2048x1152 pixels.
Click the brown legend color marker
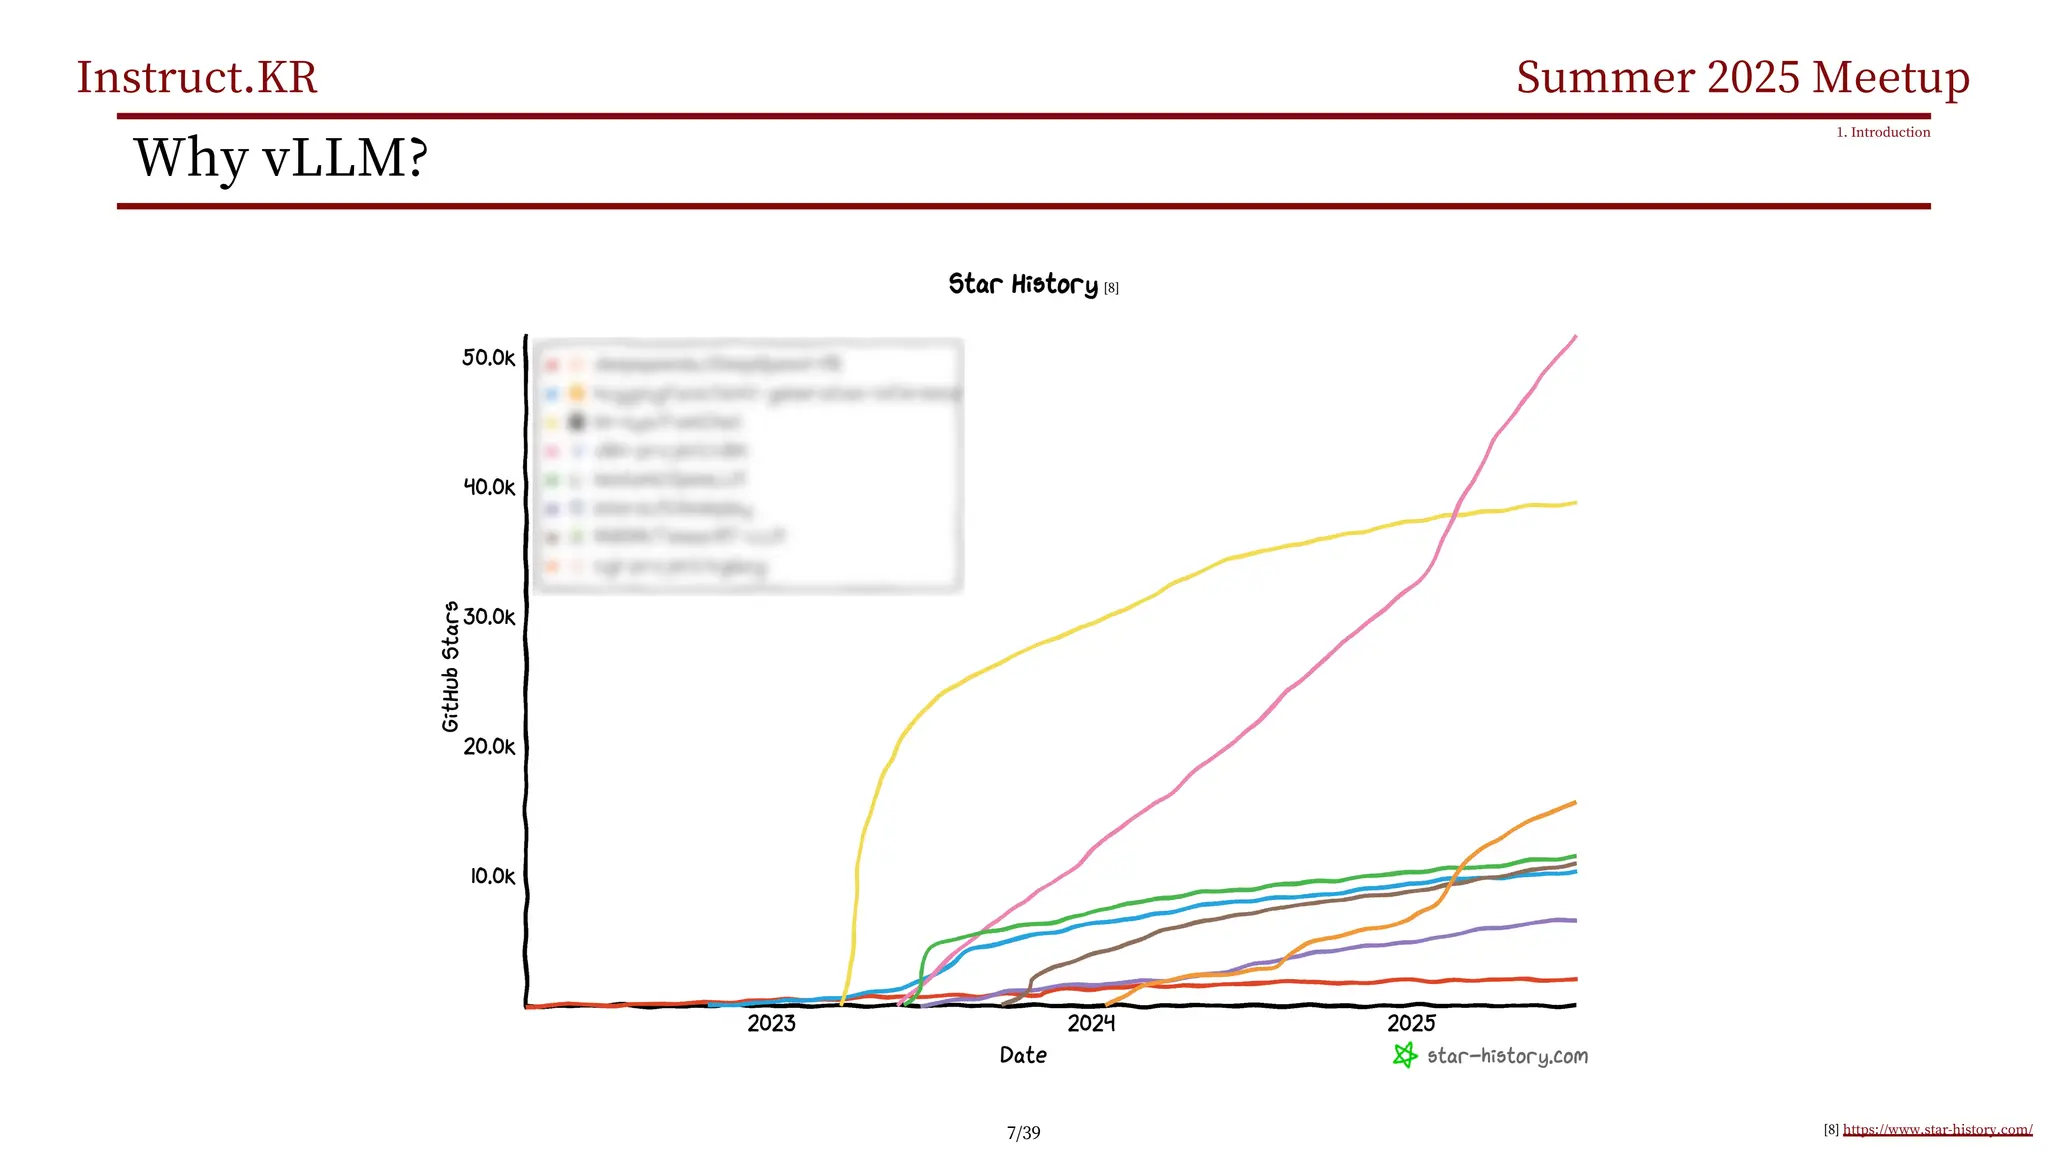551,538
